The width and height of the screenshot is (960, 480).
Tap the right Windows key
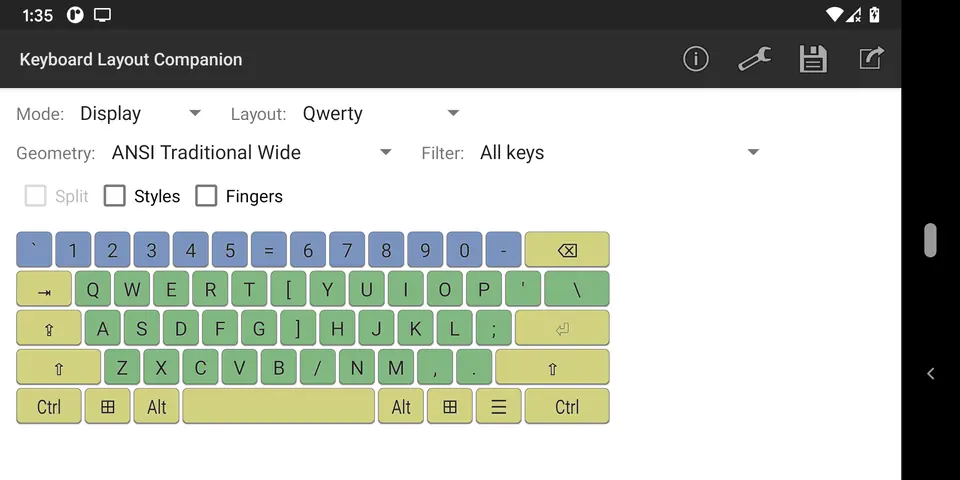tap(450, 407)
